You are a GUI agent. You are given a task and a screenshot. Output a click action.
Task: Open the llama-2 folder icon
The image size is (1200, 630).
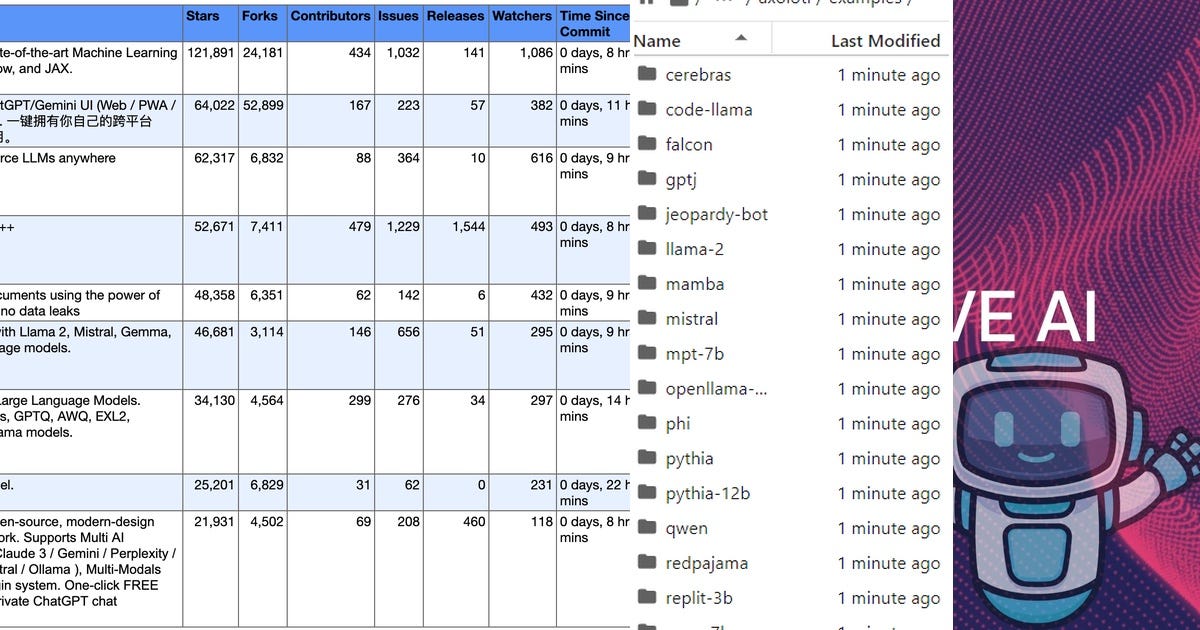tap(648, 249)
